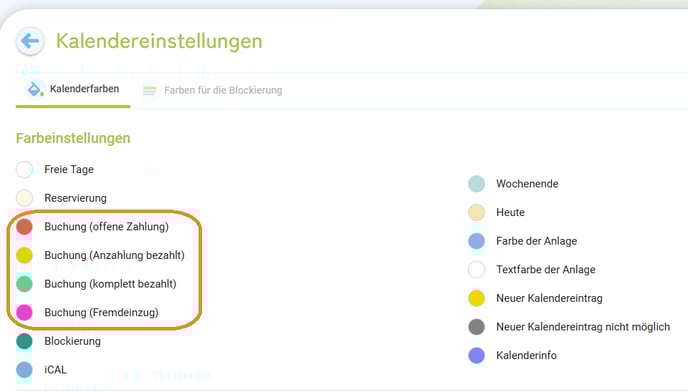Click the Textfarbe der Anlage label
The width and height of the screenshot is (688, 392).
[546, 270]
